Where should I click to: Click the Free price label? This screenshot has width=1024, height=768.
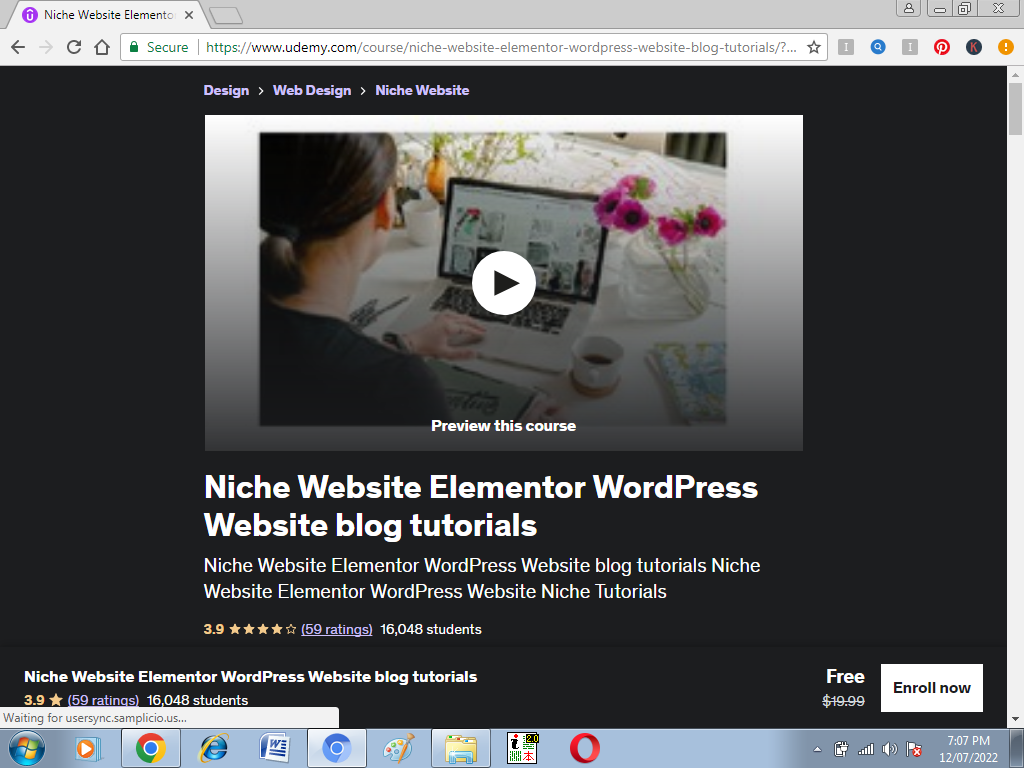coord(845,676)
